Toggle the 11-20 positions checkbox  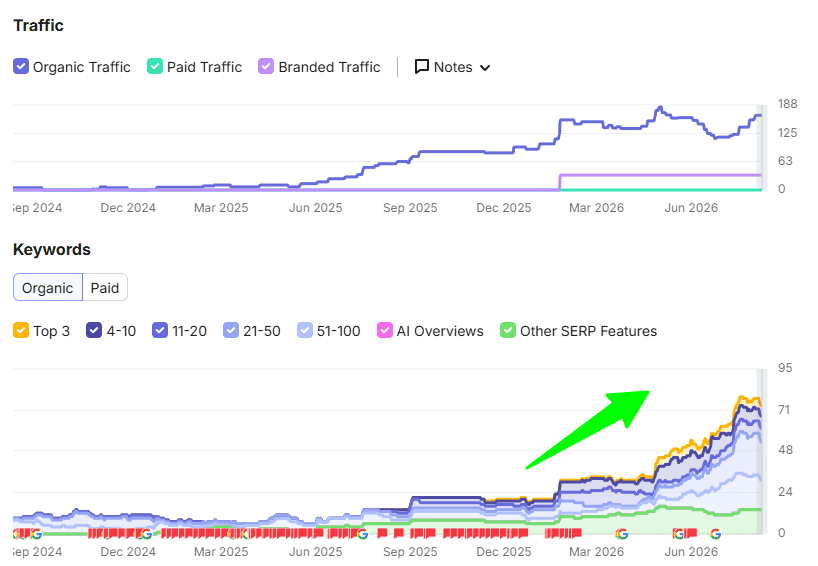tap(160, 331)
